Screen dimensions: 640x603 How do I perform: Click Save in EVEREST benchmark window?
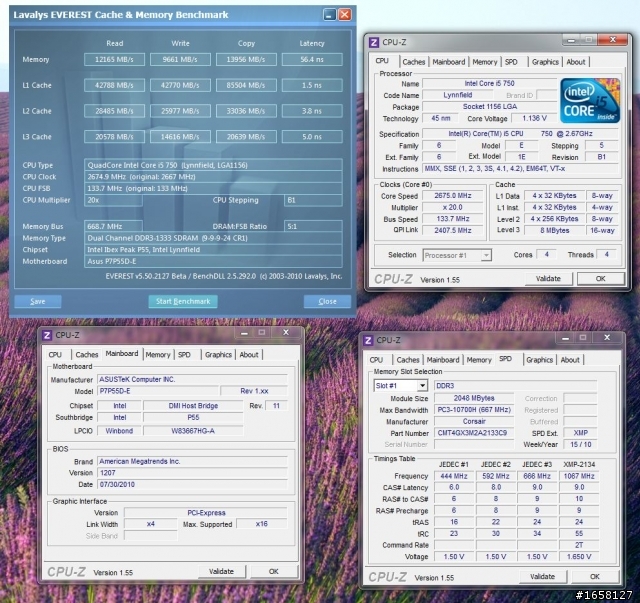click(38, 301)
